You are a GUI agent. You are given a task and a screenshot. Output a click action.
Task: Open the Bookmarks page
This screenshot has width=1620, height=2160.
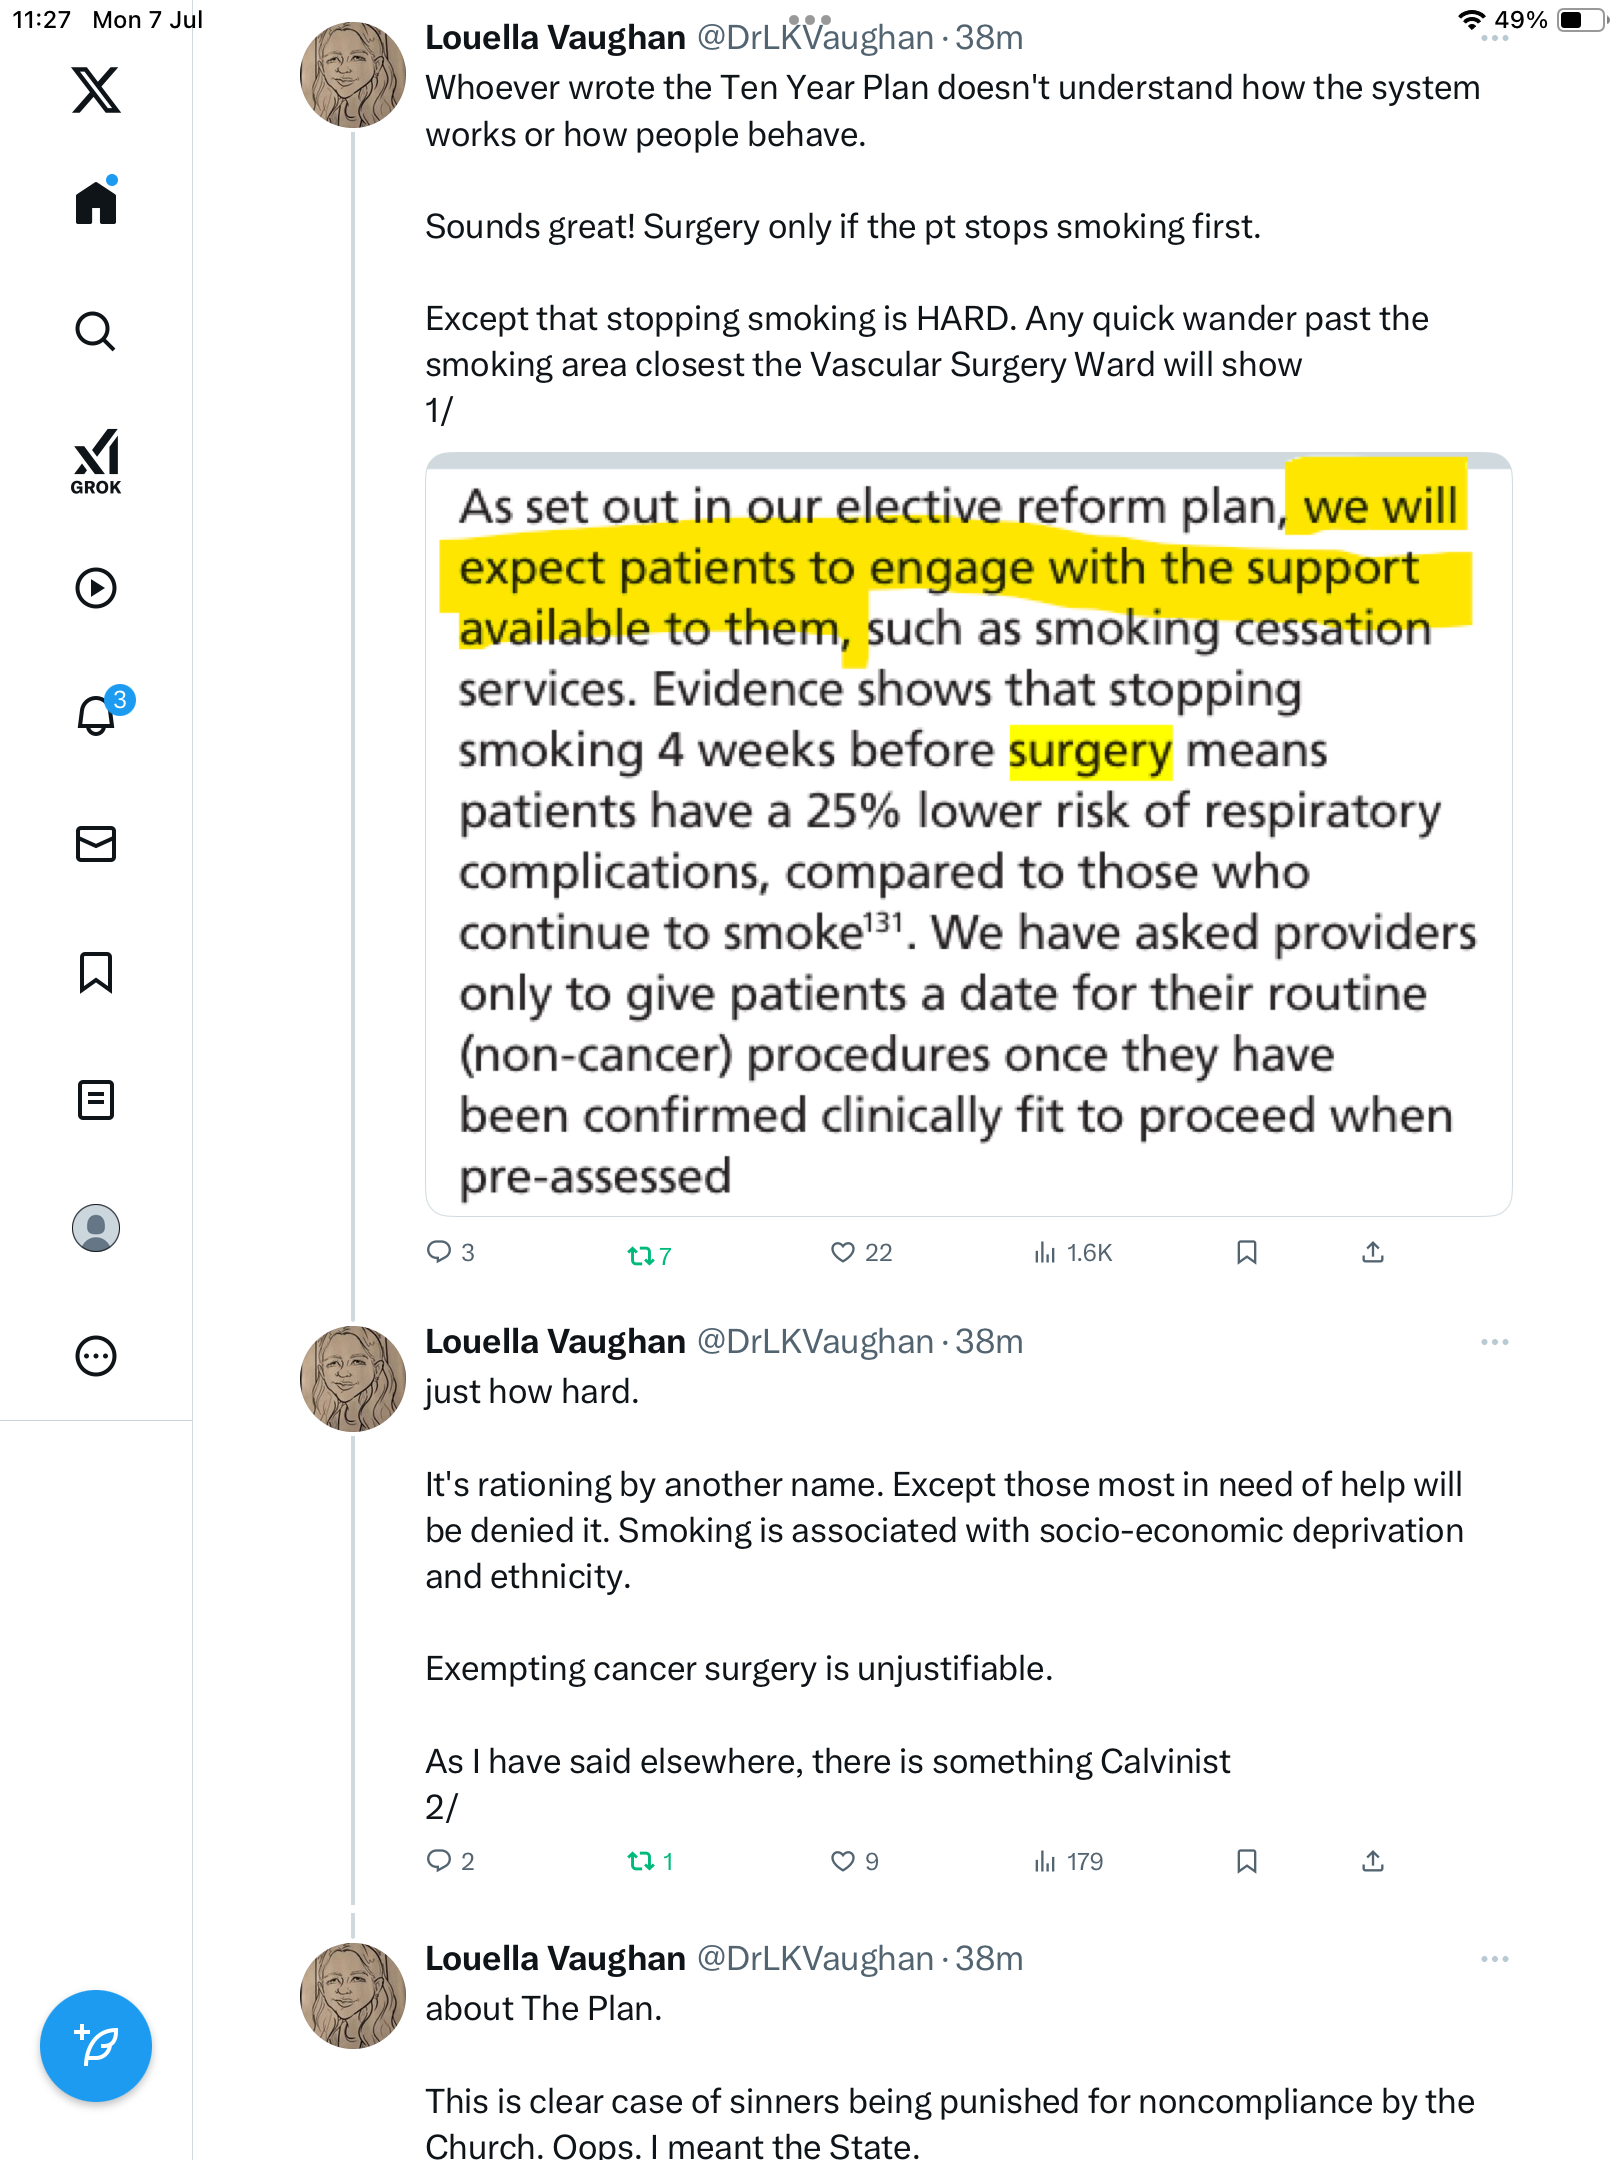(96, 972)
